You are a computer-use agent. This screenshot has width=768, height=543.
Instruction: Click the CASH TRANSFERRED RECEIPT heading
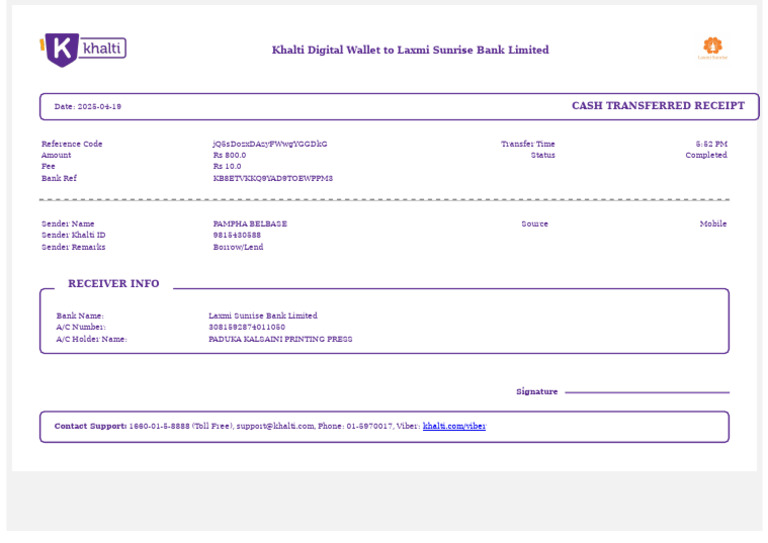point(658,106)
